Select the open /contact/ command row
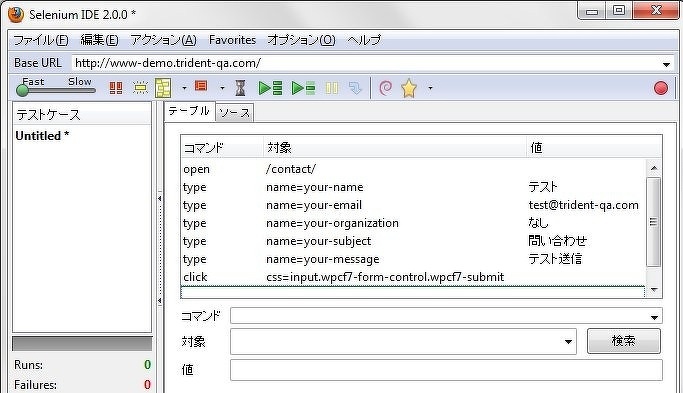This screenshot has height=393, width=683. pyautogui.click(x=413, y=169)
